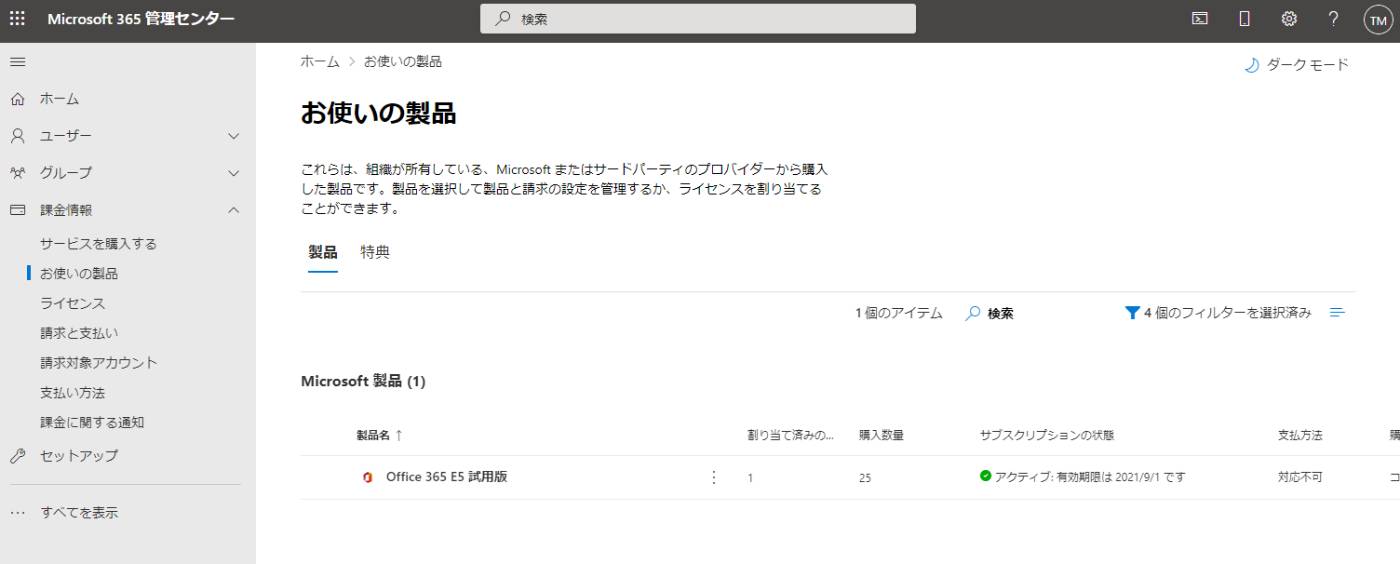Open セットアップ in sidebar
Image resolution: width=1400 pixels, height=564 pixels.
pos(79,456)
